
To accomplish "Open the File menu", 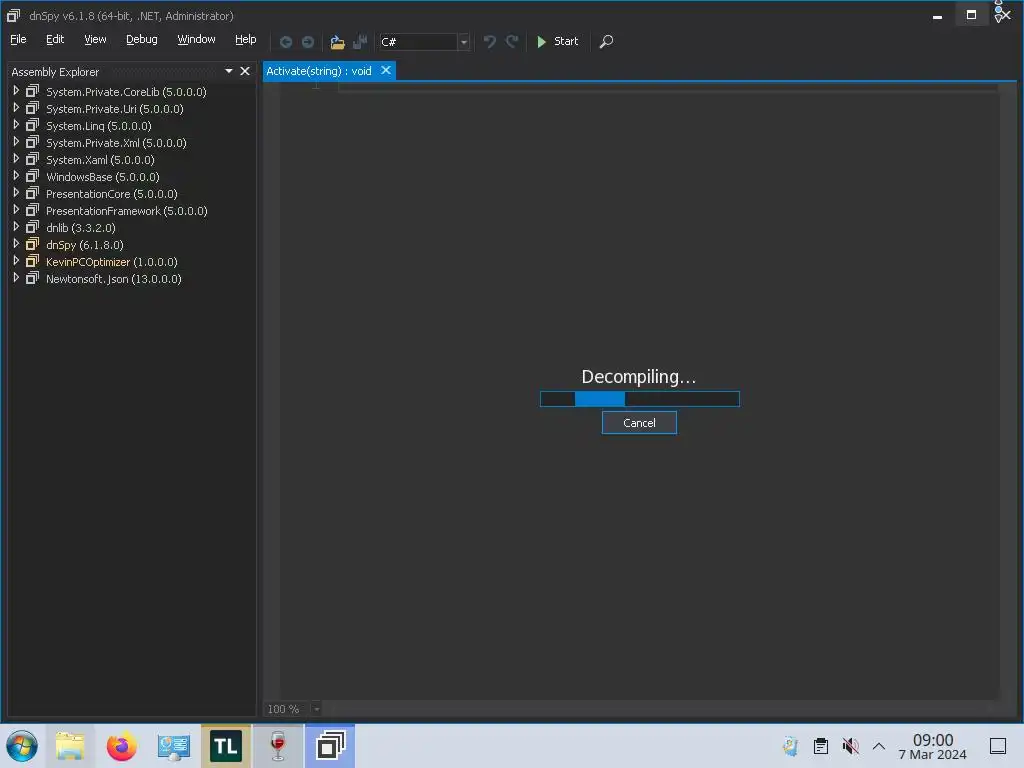I will point(18,39).
